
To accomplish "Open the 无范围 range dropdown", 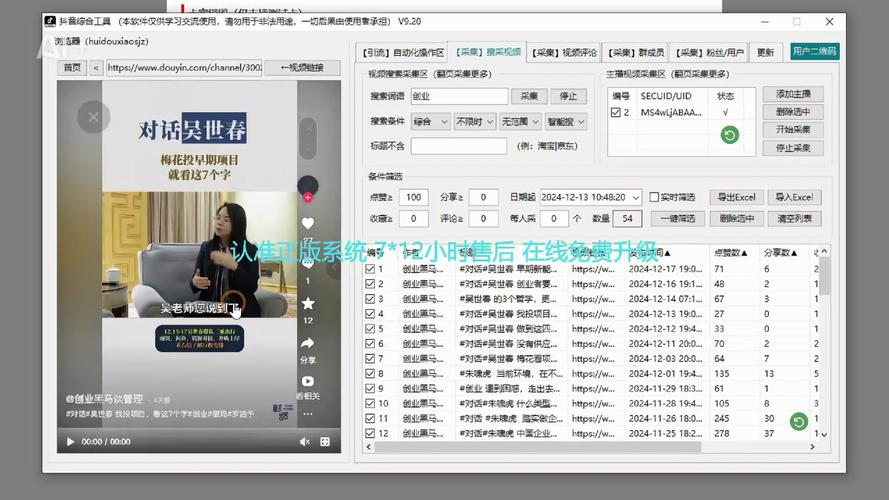I will click(520, 122).
